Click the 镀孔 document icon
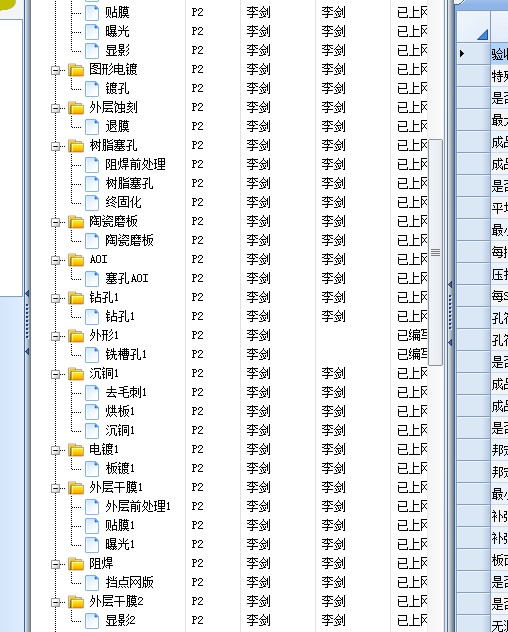The width and height of the screenshot is (508, 632). click(92, 89)
